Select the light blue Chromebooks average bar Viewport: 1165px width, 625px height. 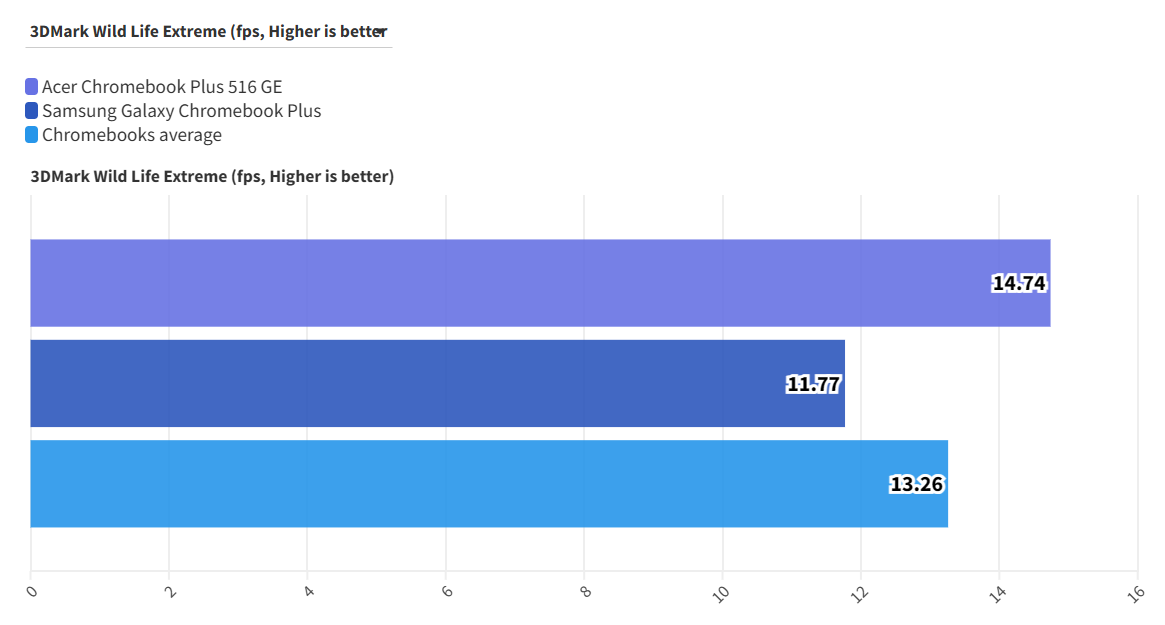(x=450, y=483)
